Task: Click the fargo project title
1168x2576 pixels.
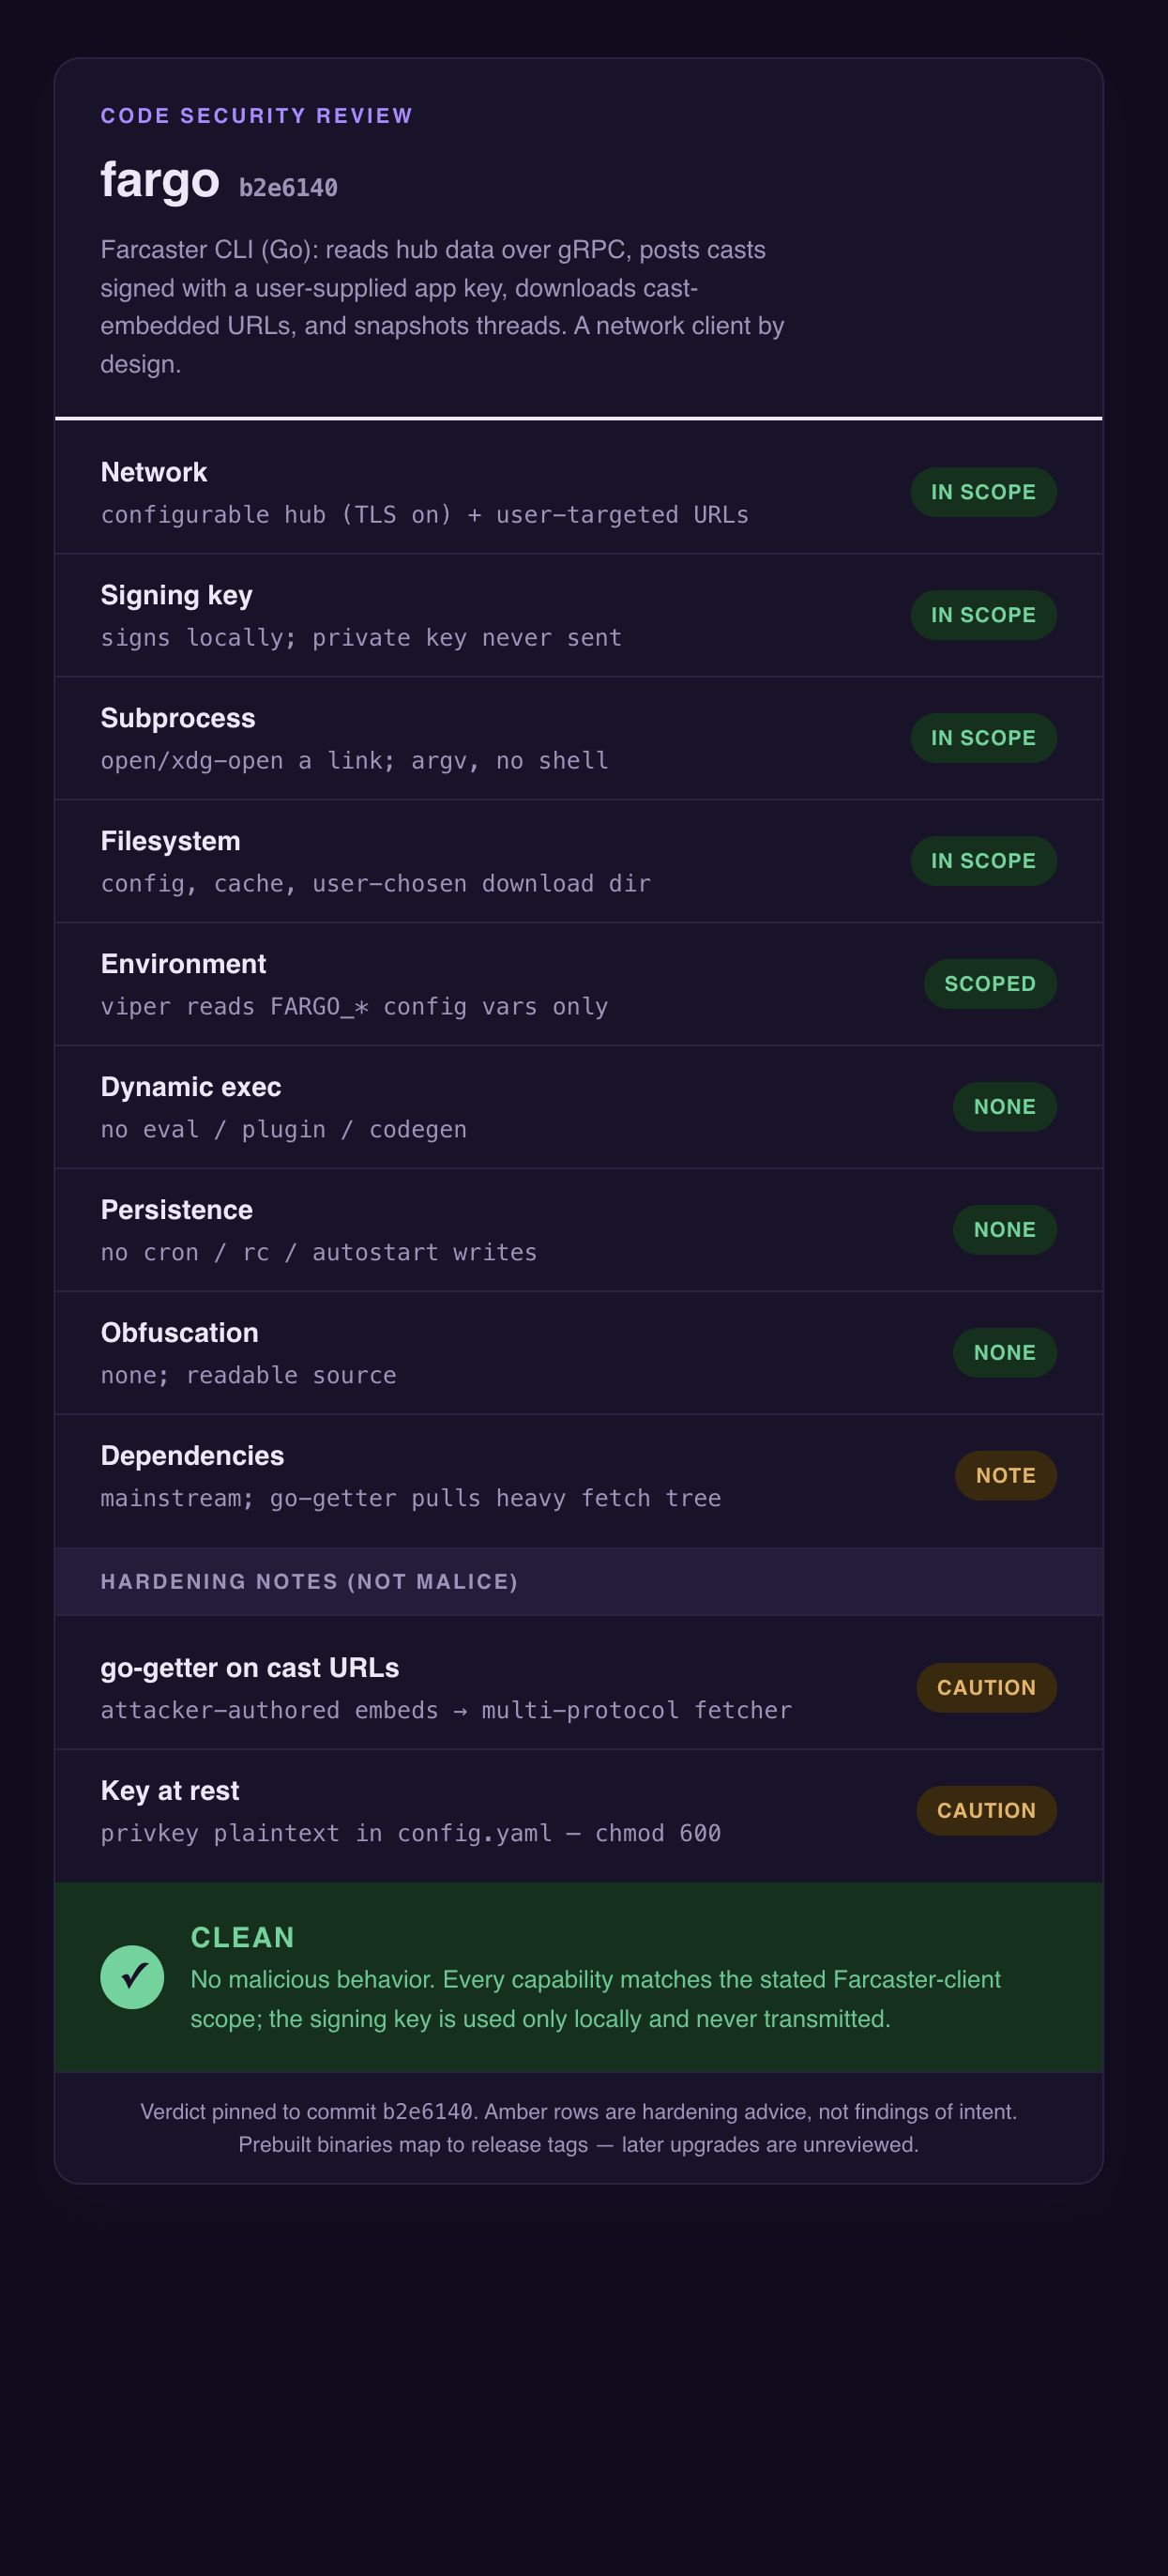Action: click(x=160, y=180)
